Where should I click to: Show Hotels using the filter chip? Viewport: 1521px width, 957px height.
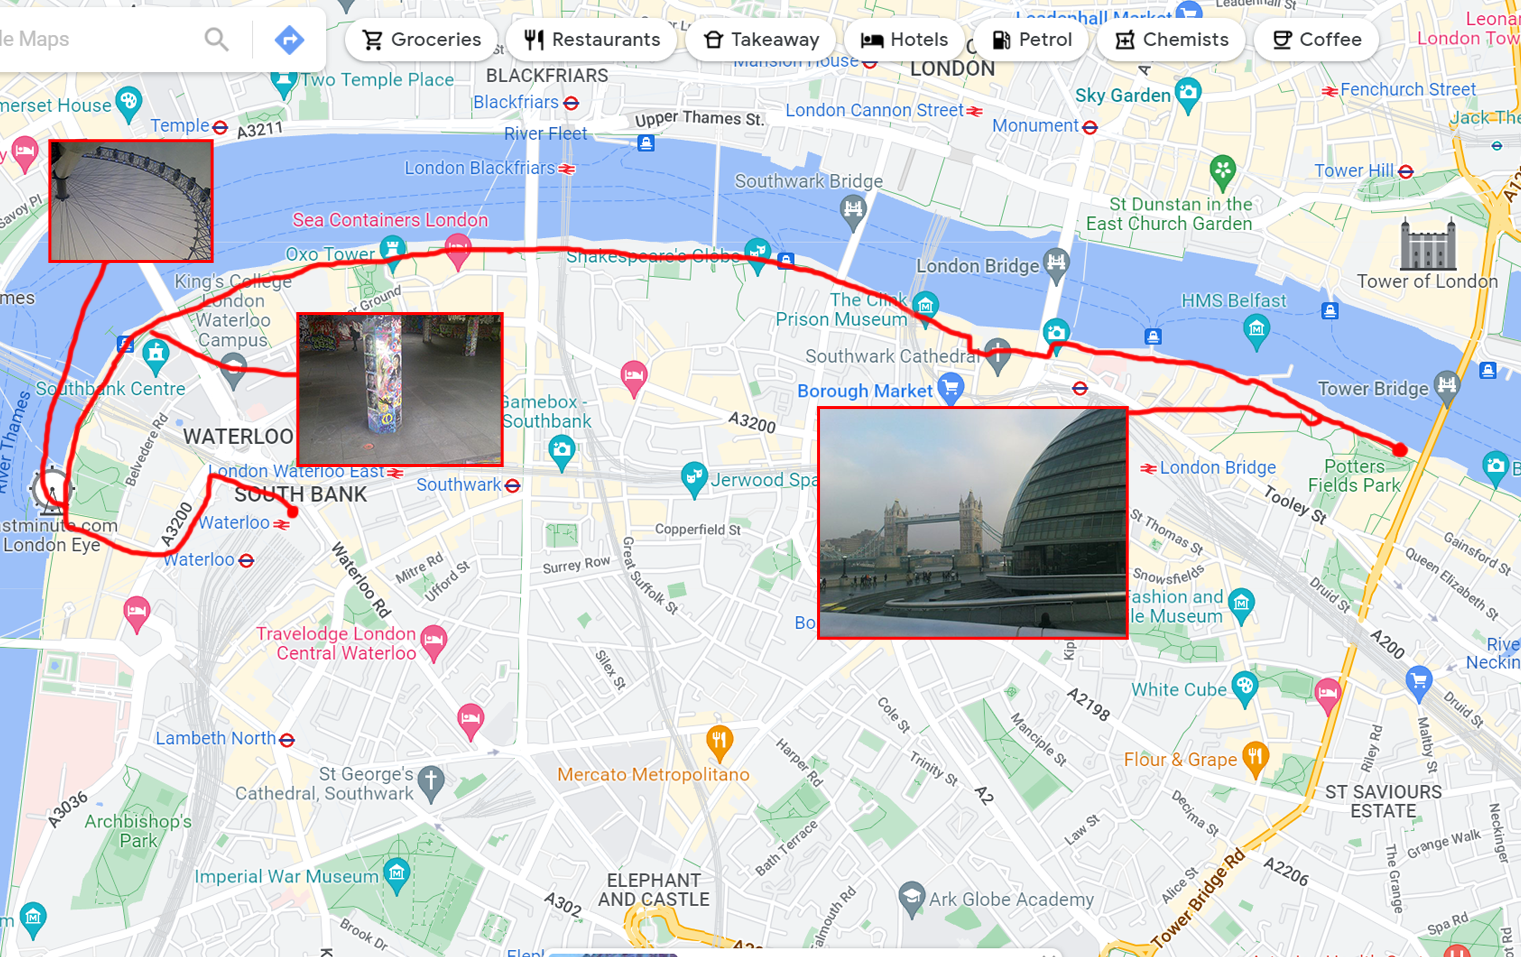(904, 40)
